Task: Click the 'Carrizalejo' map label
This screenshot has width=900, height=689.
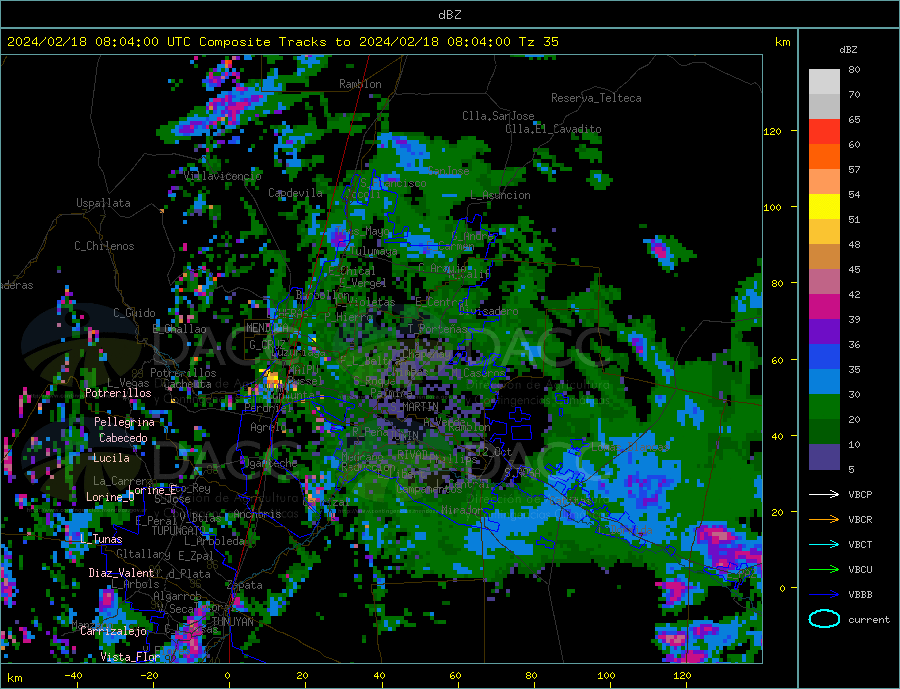Action: (113, 631)
